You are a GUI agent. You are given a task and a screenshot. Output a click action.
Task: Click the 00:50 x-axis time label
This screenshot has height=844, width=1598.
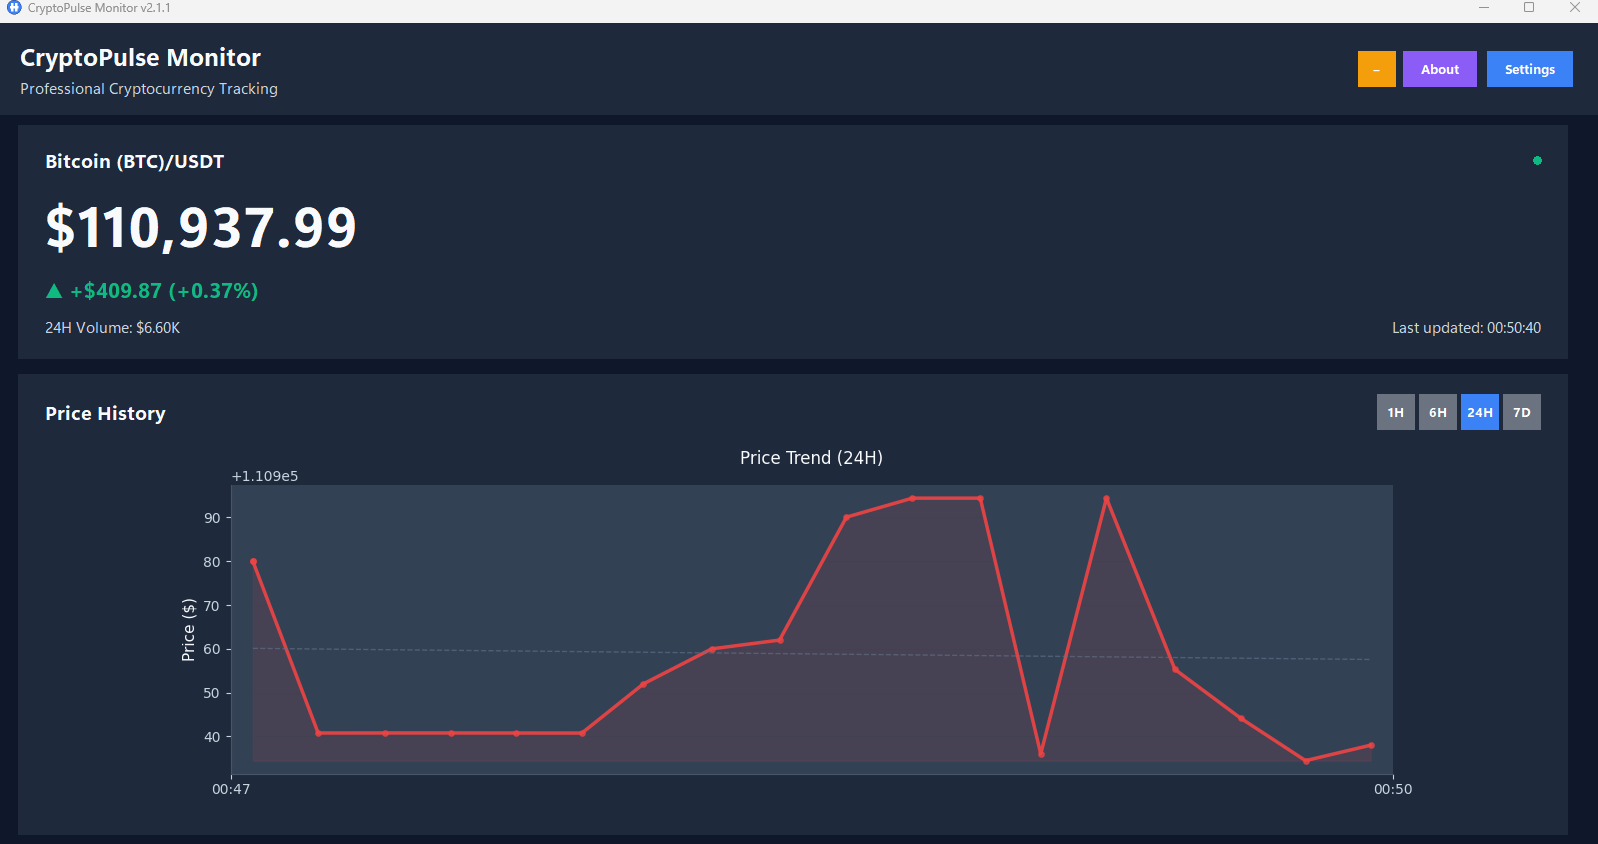click(x=1393, y=789)
